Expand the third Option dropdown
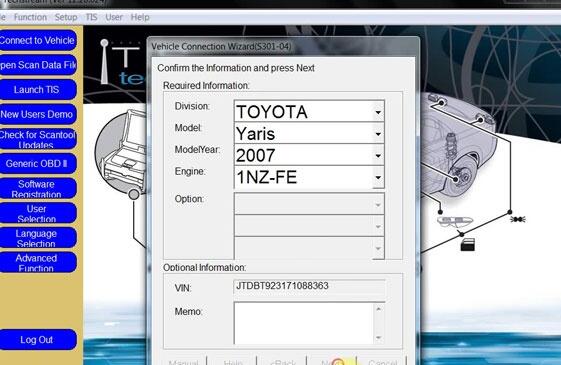Screen dimensions: 561x365 pyautogui.click(x=378, y=248)
